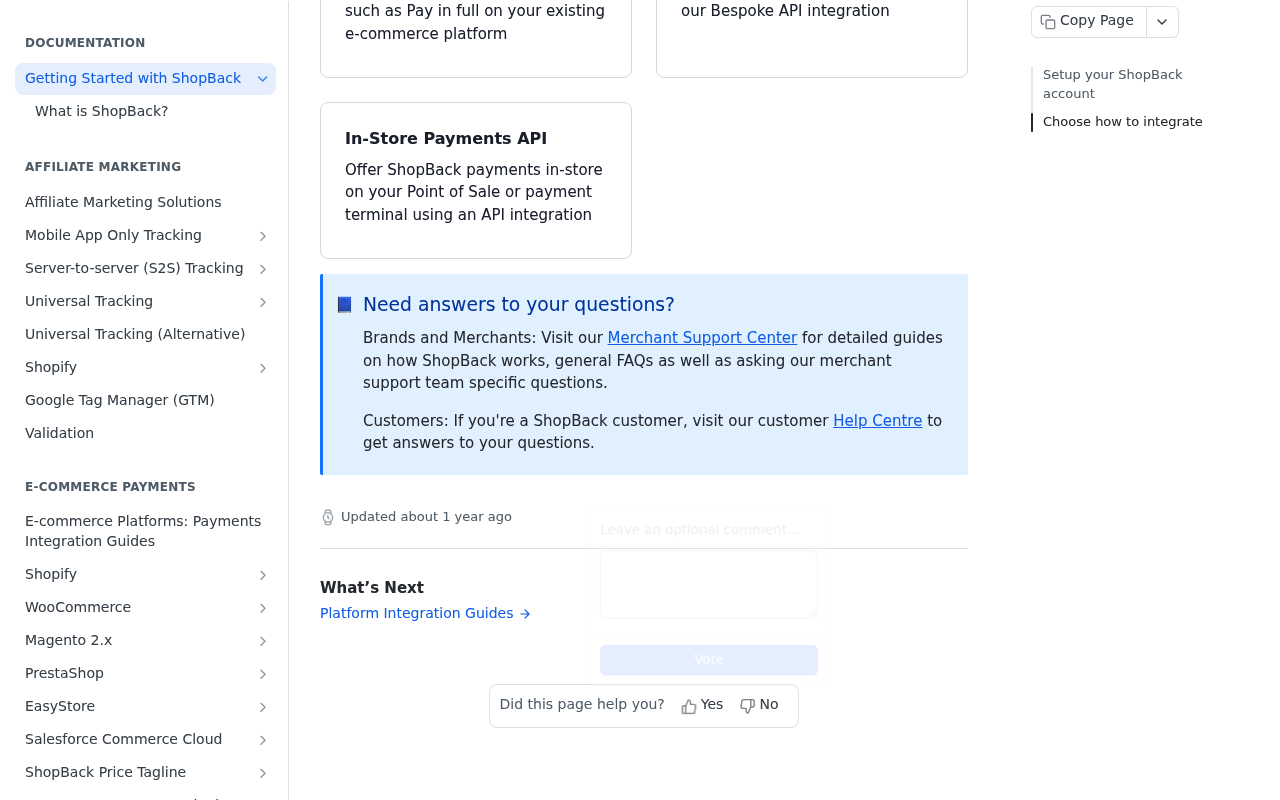
Task: Open the customer Help Centre link
Action: click(877, 421)
